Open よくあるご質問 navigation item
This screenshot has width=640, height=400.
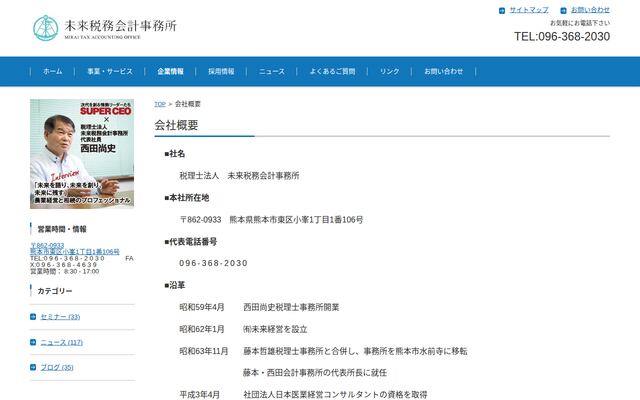pos(332,71)
